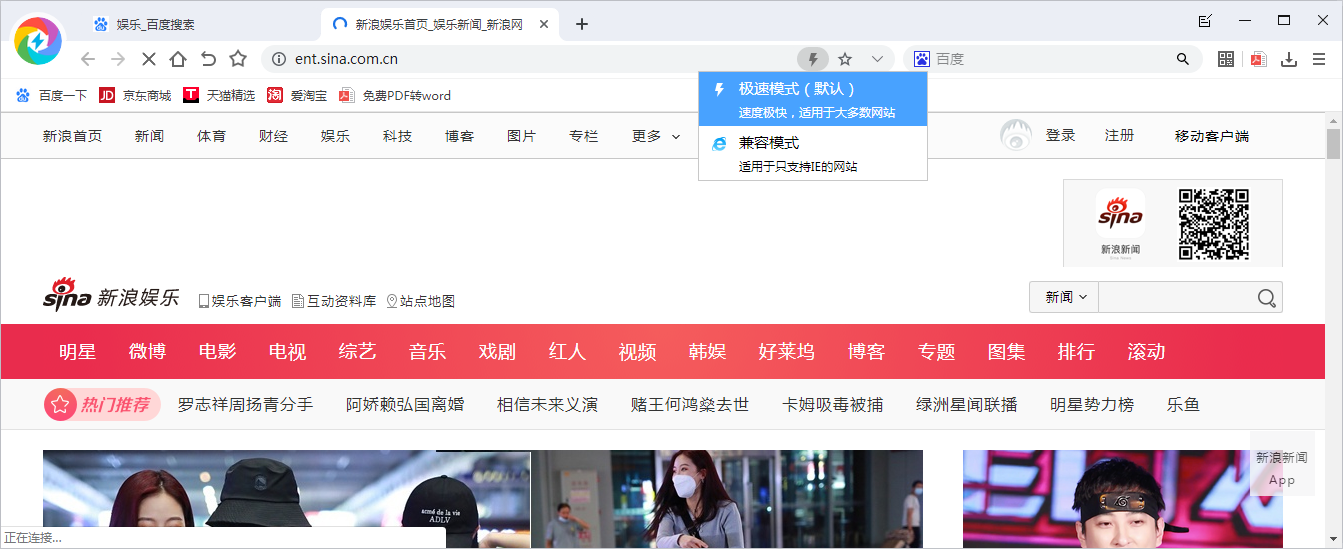Click the browser logo icon at top left

[38, 41]
